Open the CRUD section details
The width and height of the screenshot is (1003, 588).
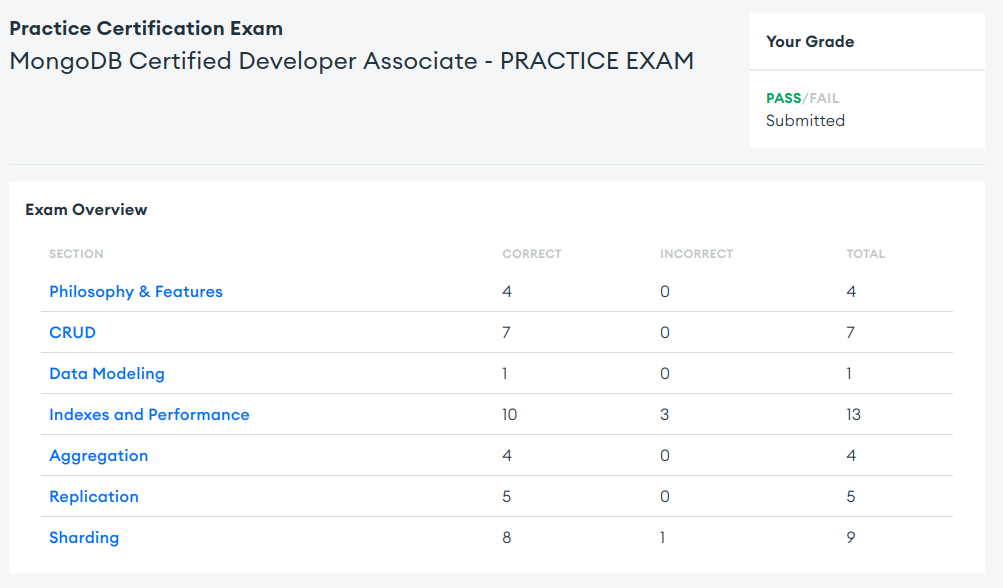[x=72, y=332]
